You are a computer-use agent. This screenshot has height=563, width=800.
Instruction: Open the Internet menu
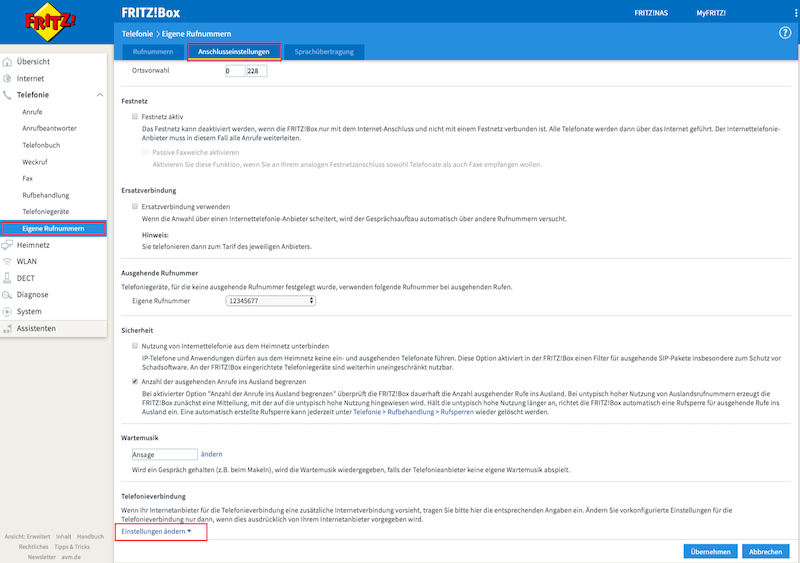(31, 79)
